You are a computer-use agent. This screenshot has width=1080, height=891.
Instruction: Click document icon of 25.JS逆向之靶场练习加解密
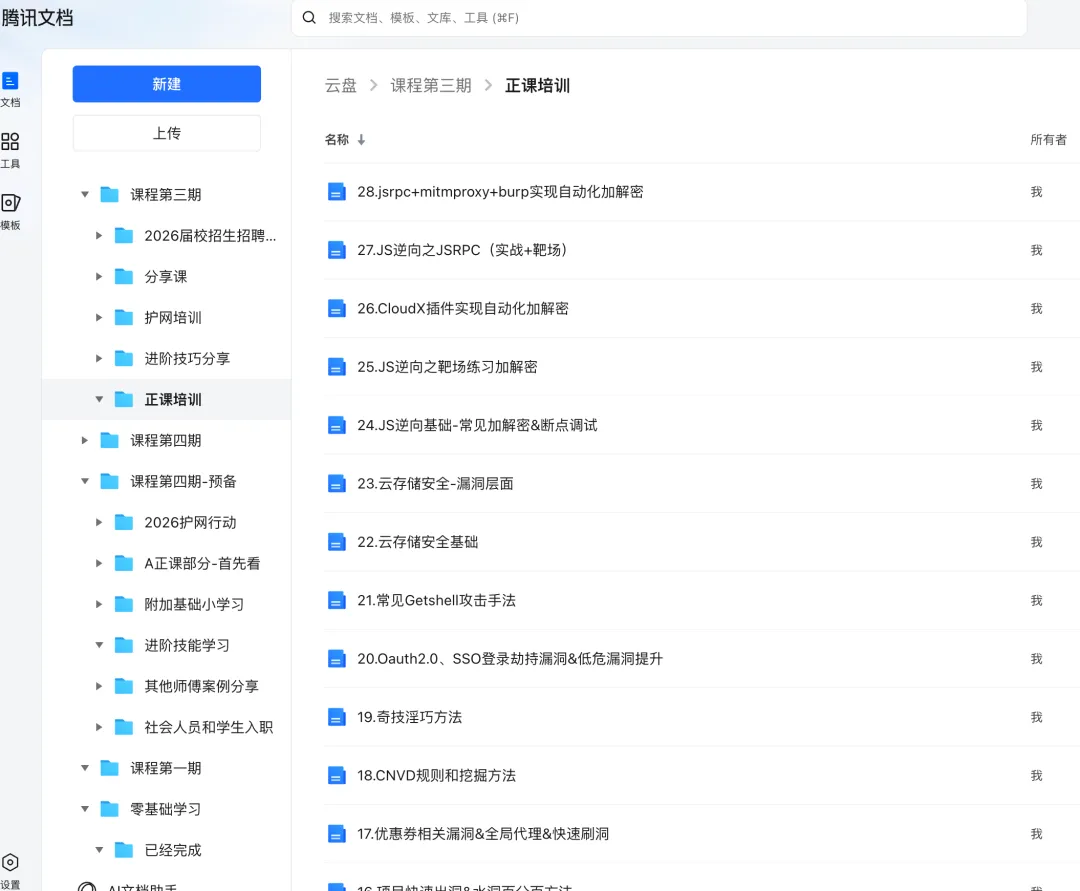click(336, 367)
